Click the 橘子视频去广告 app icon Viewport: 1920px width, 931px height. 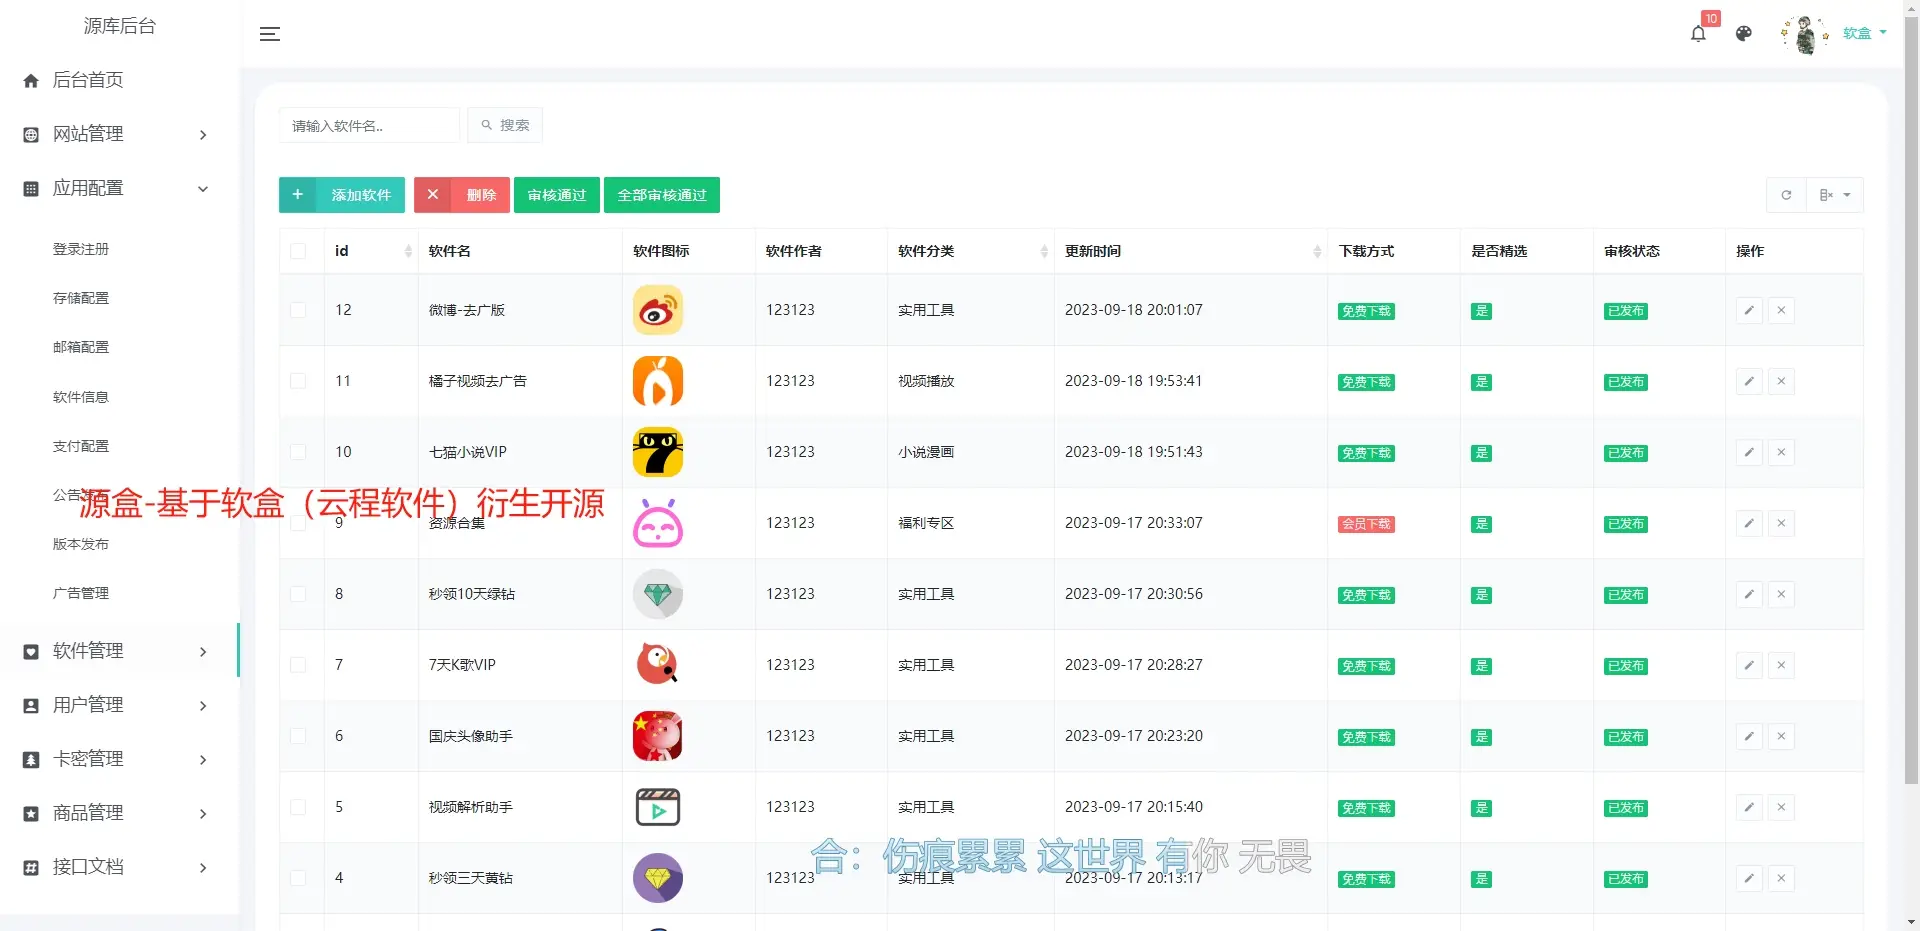click(657, 381)
